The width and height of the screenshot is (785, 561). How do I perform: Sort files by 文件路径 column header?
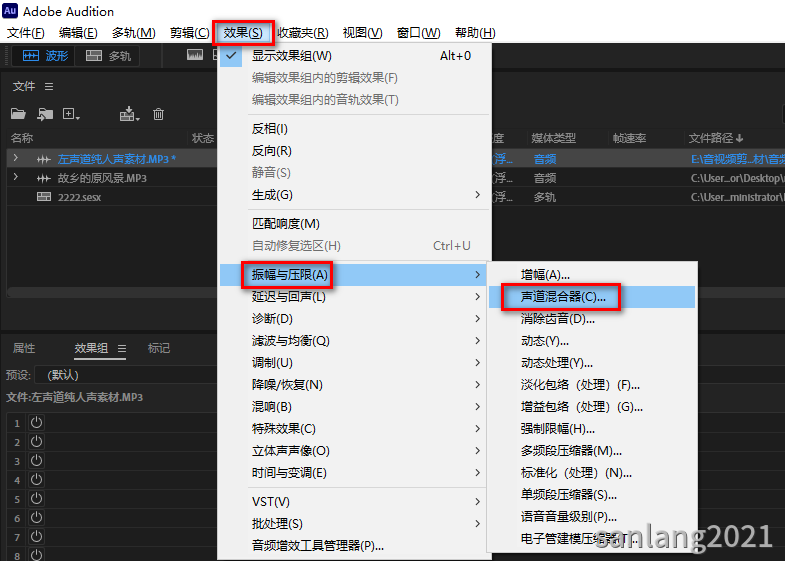point(715,138)
